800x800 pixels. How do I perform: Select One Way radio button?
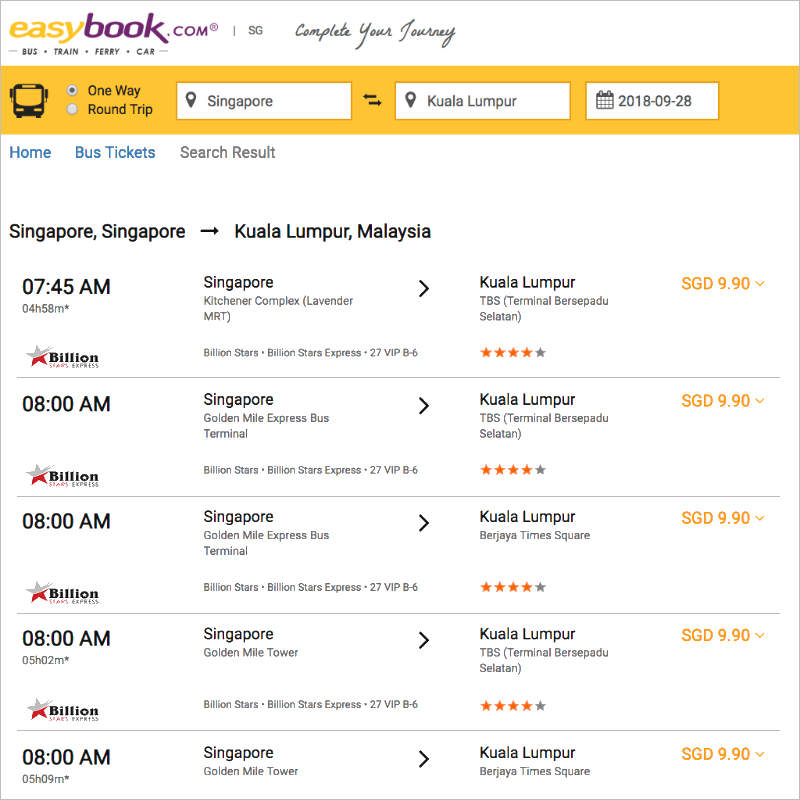pyautogui.click(x=72, y=90)
